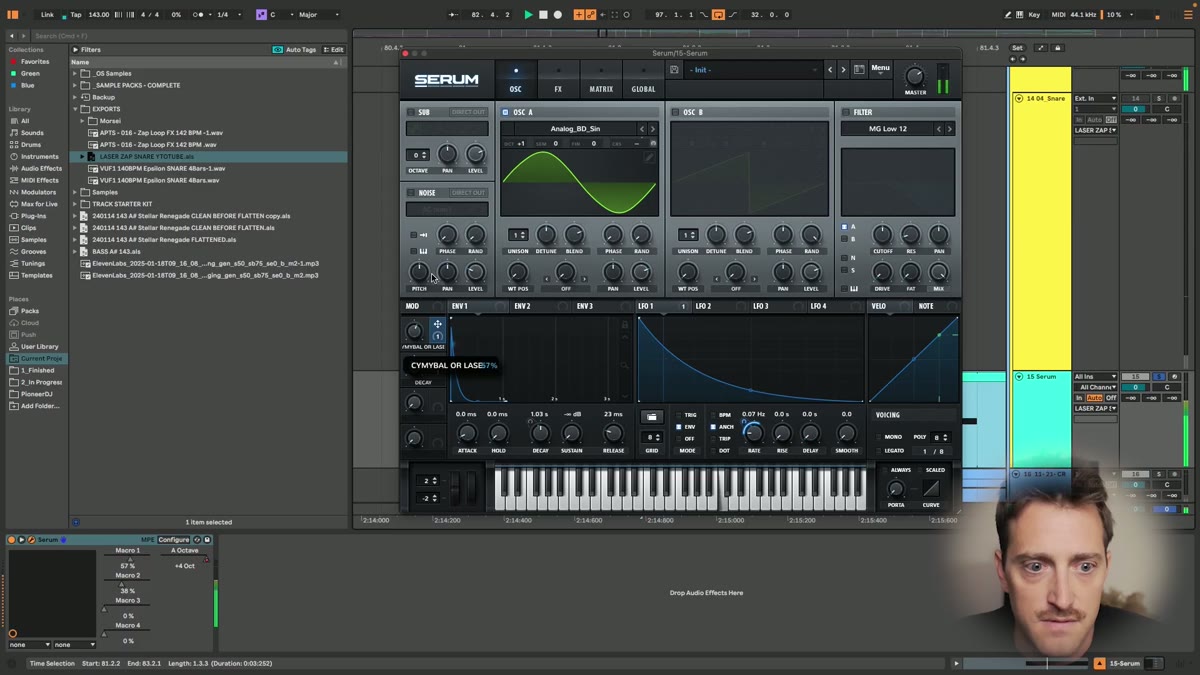1200x675 pixels.
Task: Switch to the Serum FX tab
Action: pos(558,79)
